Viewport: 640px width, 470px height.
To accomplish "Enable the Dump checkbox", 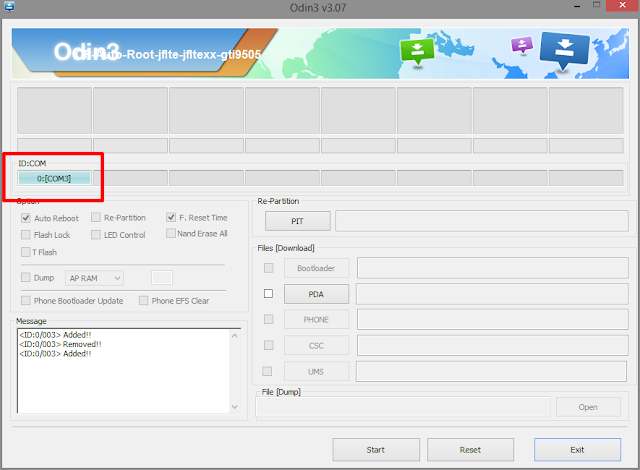I will (26, 277).
